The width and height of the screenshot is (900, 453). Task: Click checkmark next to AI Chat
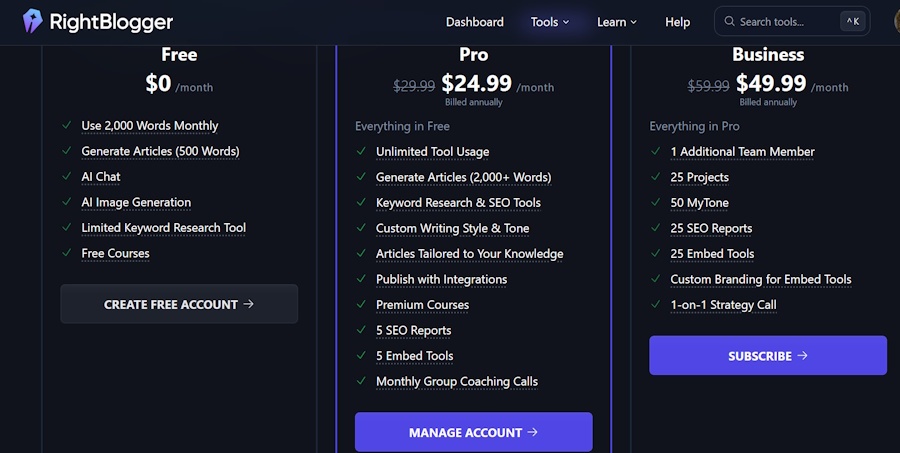coord(66,177)
